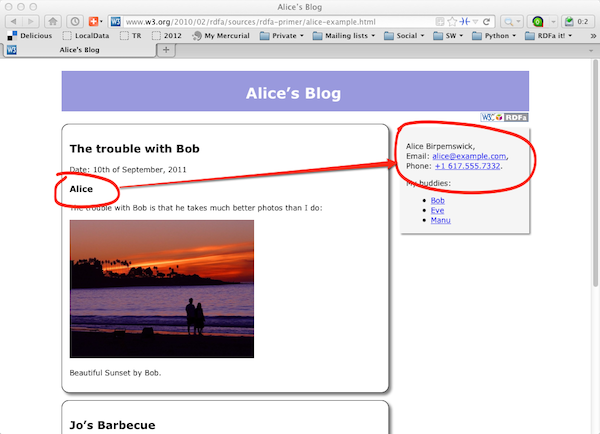
Task: Show more bookmarks via overflow chevron
Action: tap(592, 35)
